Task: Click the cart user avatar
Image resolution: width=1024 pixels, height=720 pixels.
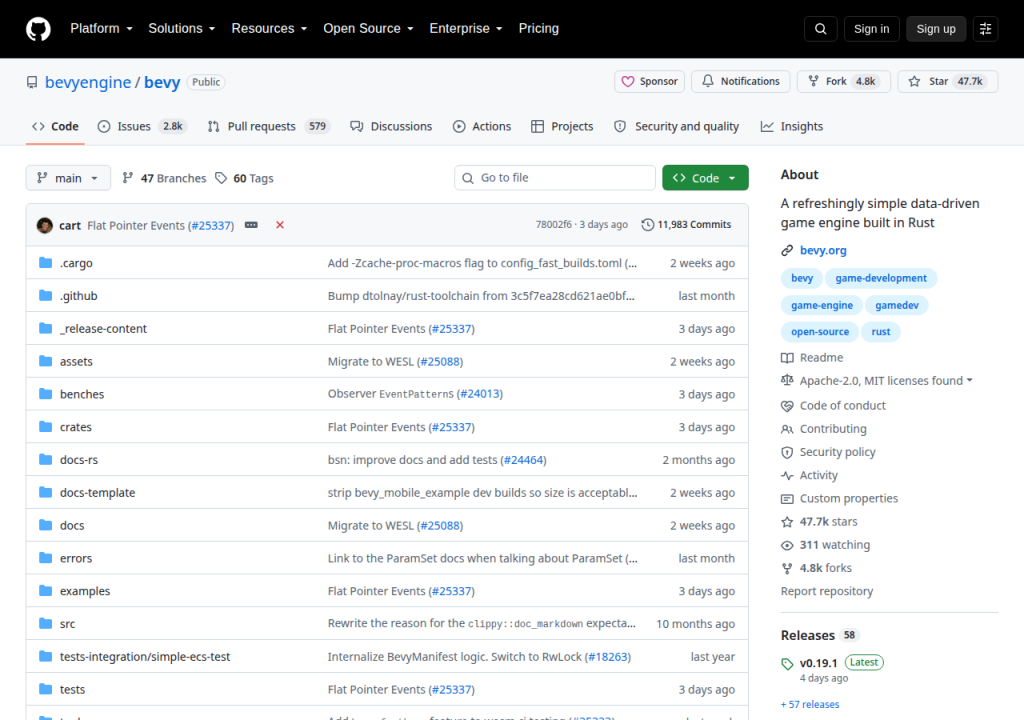Action: pos(45,225)
